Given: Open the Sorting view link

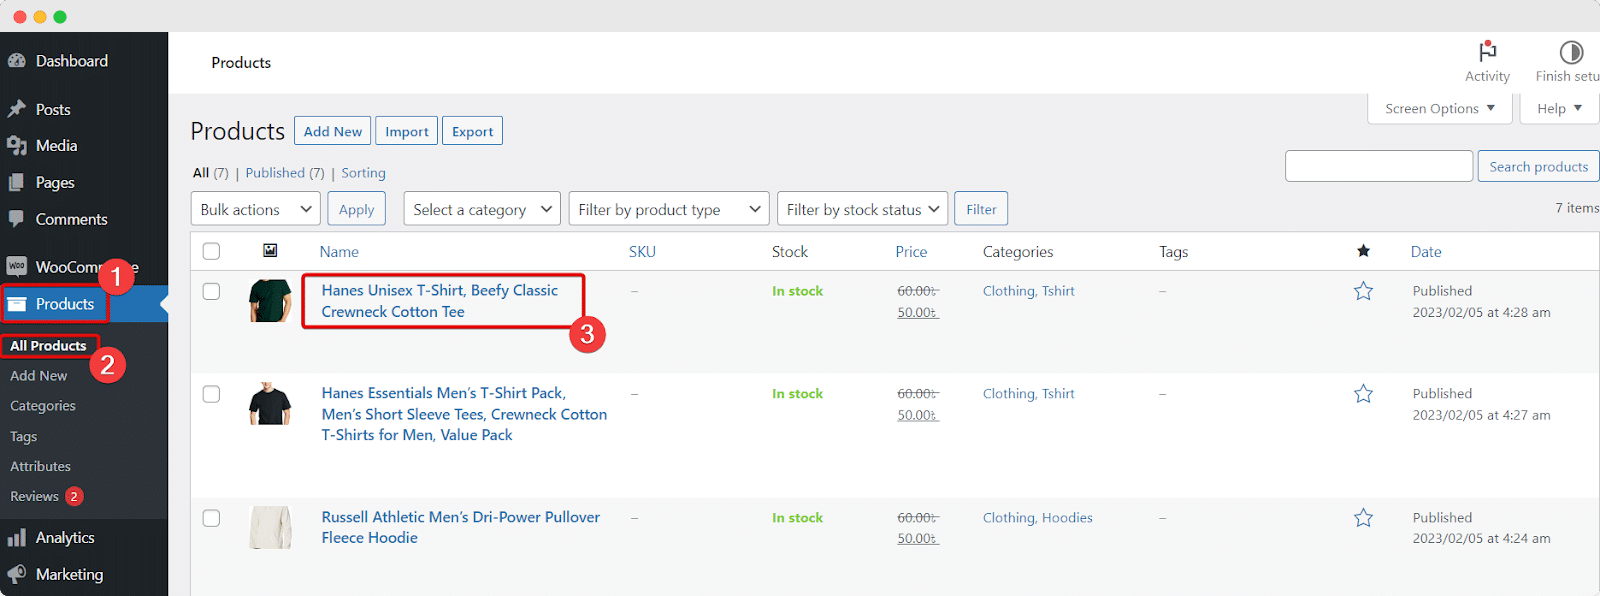Looking at the screenshot, I should coord(363,173).
